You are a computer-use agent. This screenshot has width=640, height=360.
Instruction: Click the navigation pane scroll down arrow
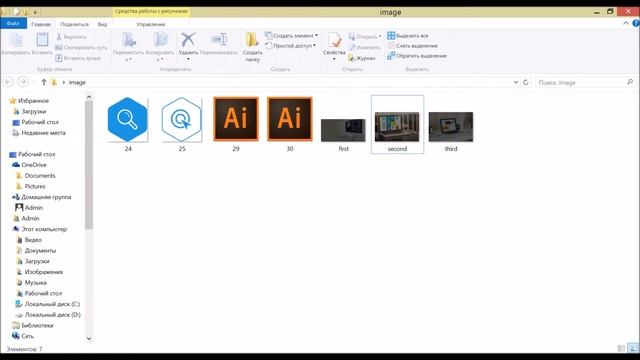89,338
